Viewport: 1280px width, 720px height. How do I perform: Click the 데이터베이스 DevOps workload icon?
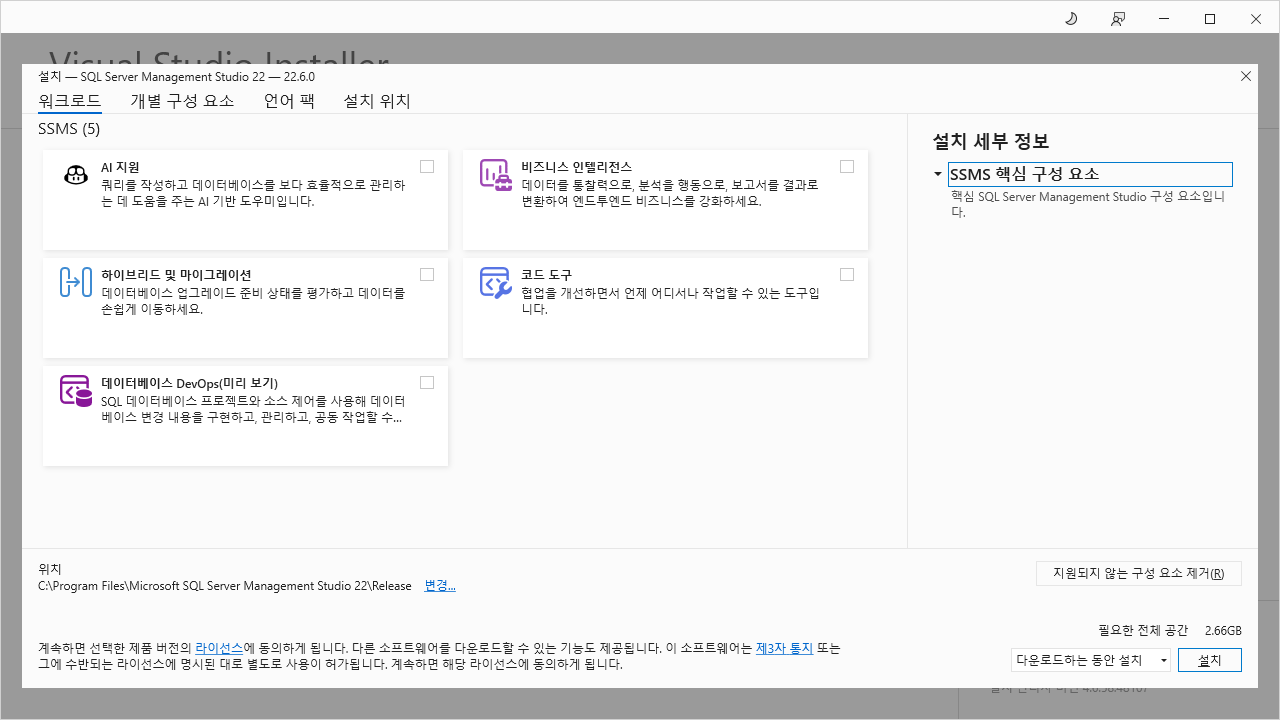coord(76,391)
